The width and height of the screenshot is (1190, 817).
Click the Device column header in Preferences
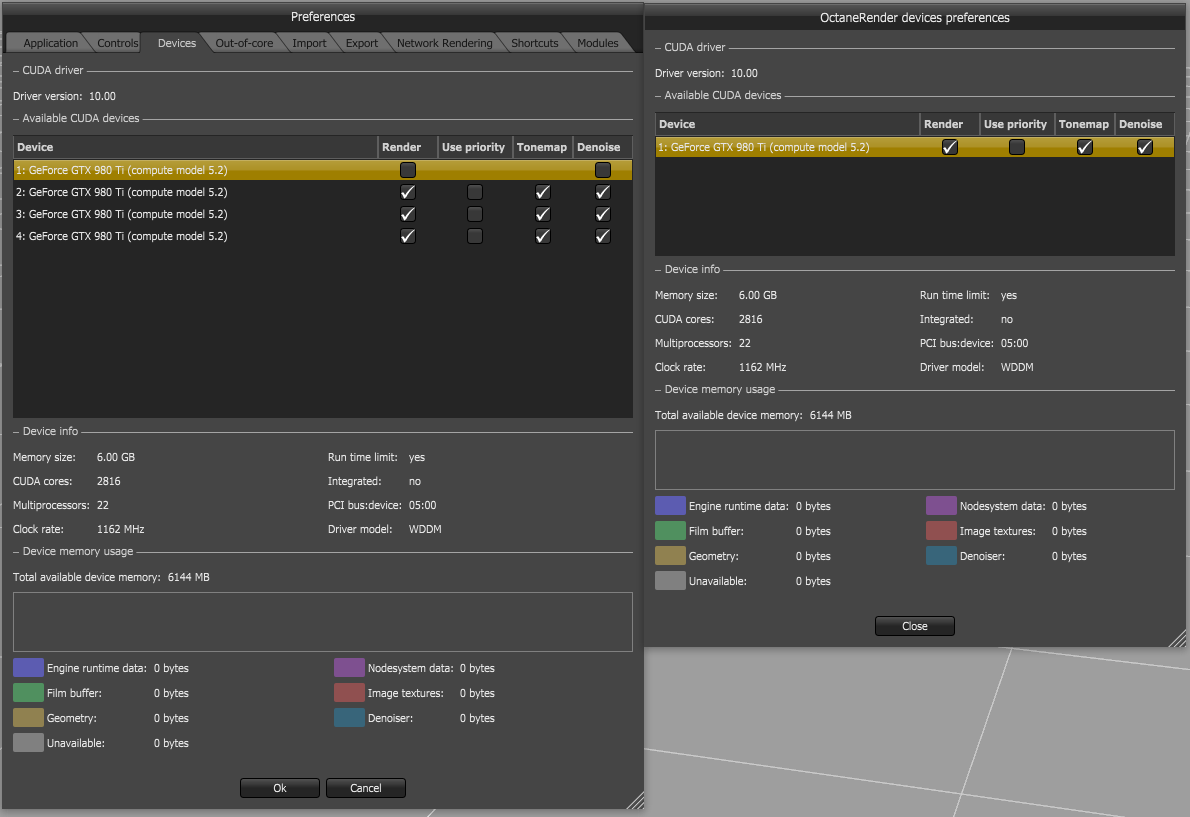point(195,147)
